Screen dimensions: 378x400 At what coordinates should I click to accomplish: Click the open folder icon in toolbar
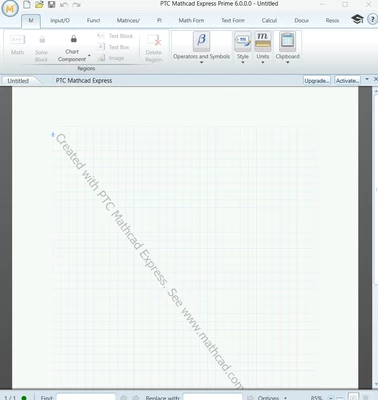[39, 4]
